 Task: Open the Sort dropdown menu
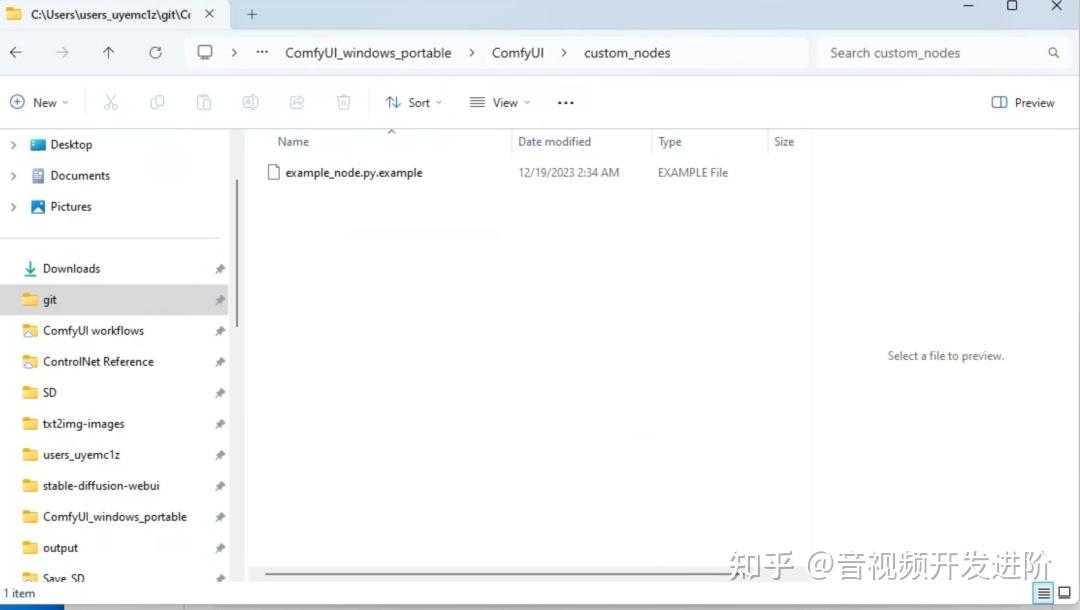[x=414, y=101]
